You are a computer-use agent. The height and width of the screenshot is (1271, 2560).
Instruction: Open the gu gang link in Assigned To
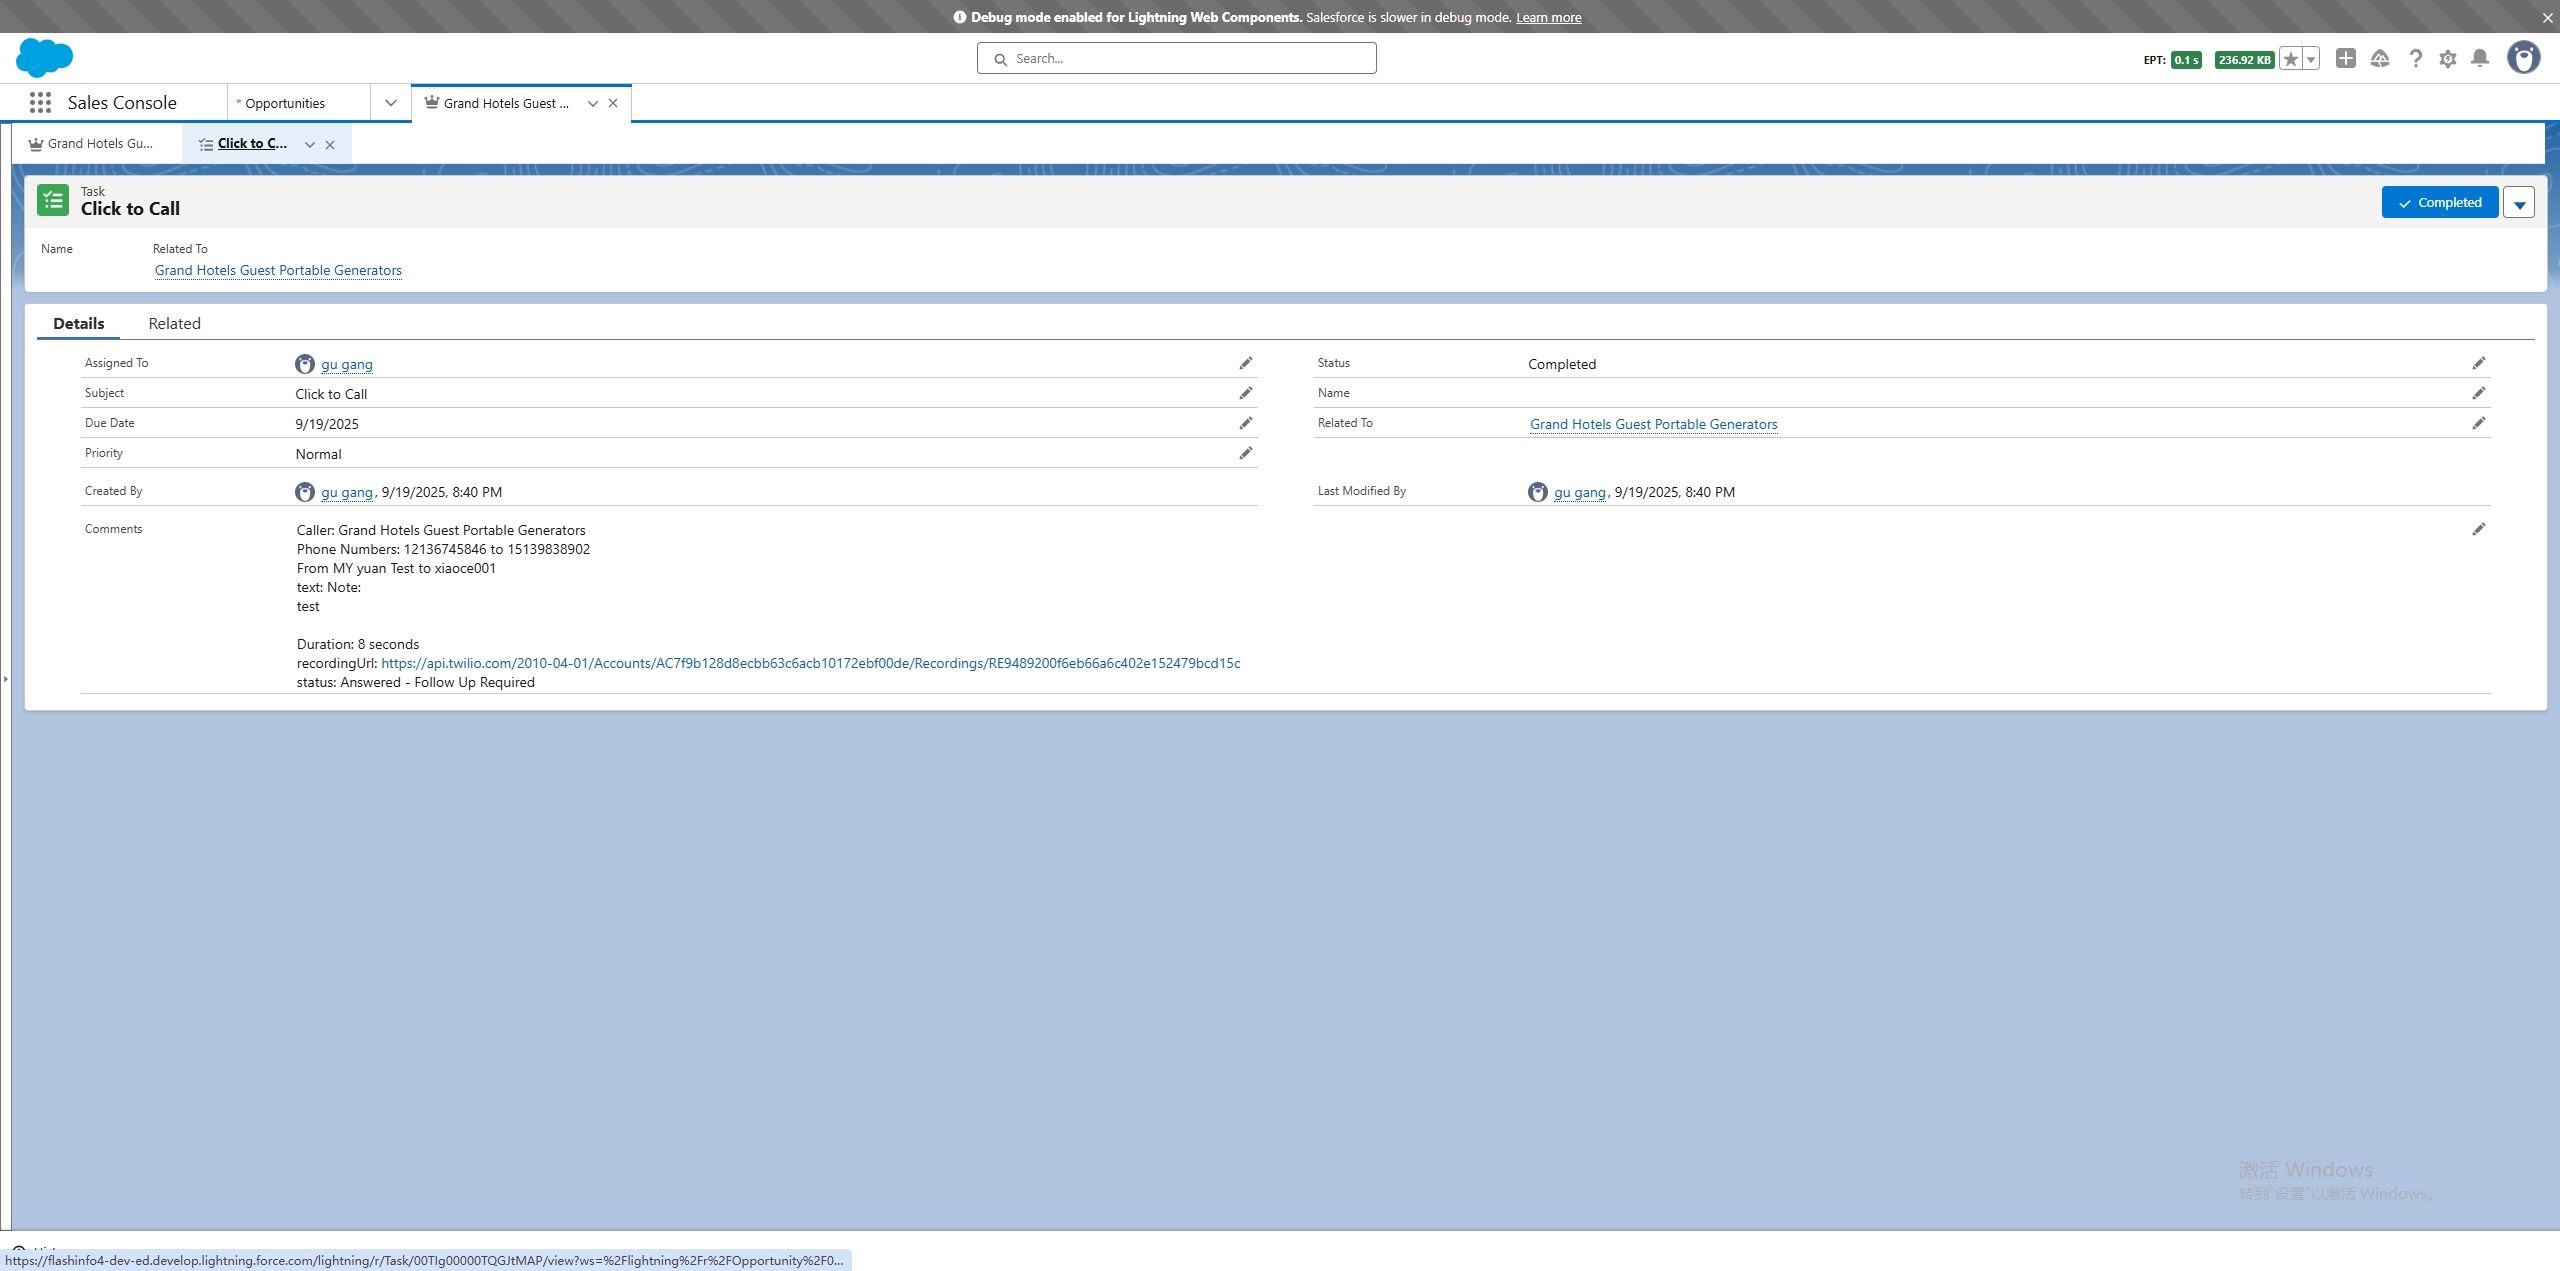346,364
